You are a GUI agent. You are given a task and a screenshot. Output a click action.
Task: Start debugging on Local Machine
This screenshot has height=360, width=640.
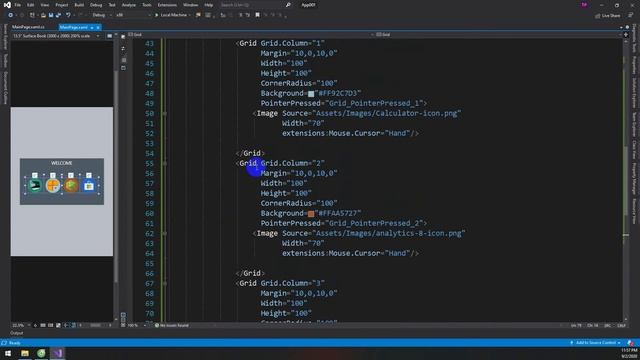click(171, 15)
